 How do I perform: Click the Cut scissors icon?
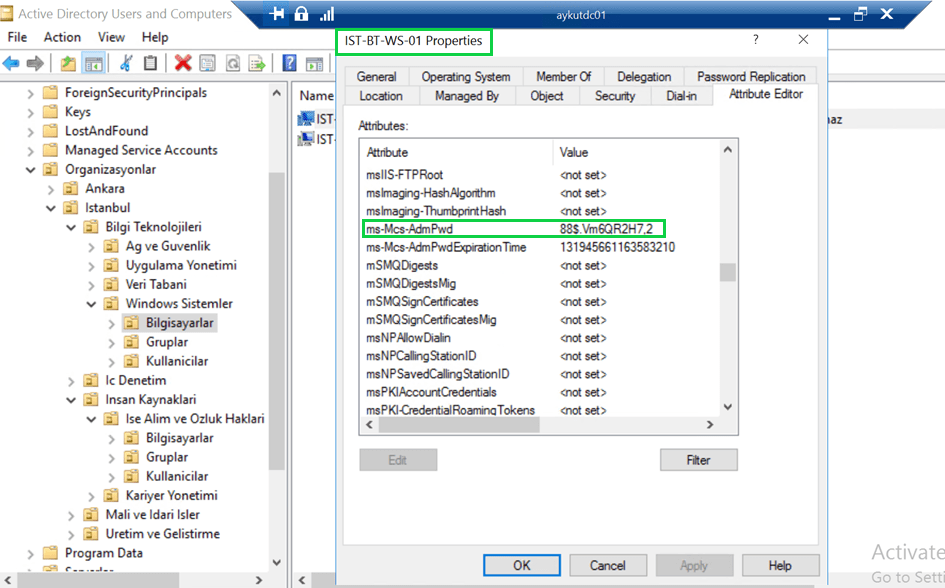126,64
